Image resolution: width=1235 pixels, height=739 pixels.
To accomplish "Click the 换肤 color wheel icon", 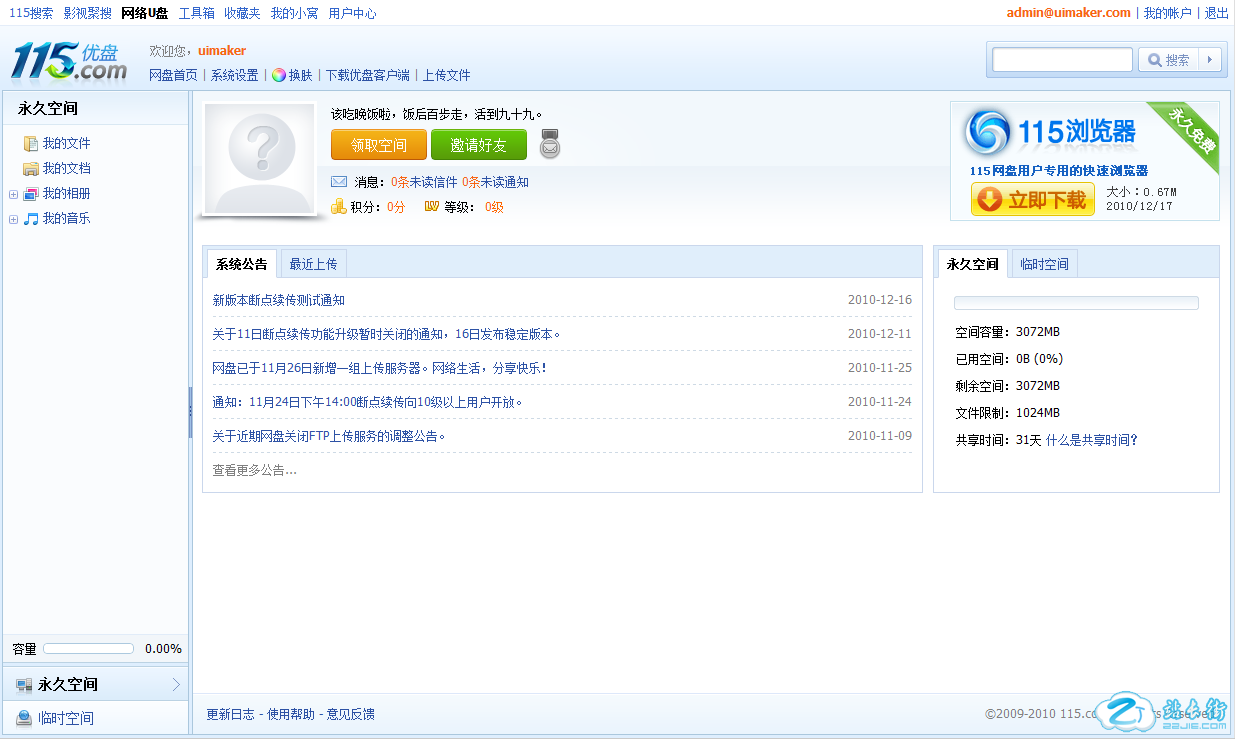I will tap(278, 75).
